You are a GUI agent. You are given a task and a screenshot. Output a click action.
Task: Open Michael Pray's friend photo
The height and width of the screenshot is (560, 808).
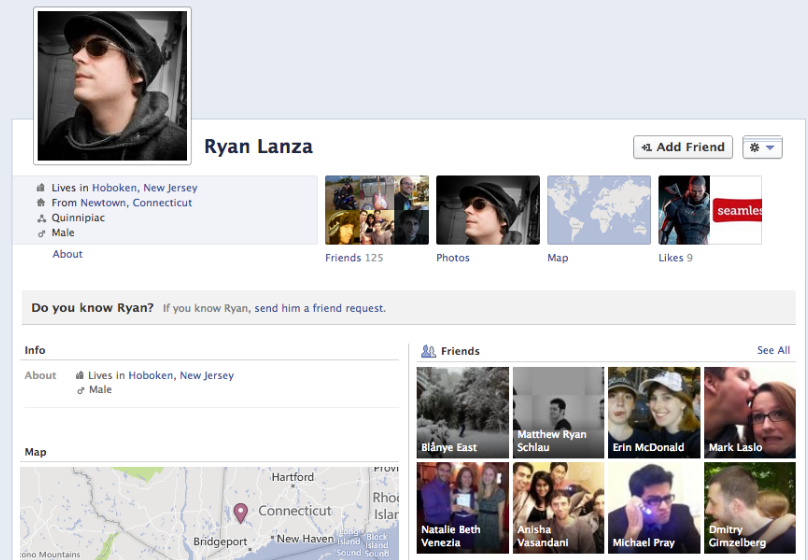click(x=654, y=507)
